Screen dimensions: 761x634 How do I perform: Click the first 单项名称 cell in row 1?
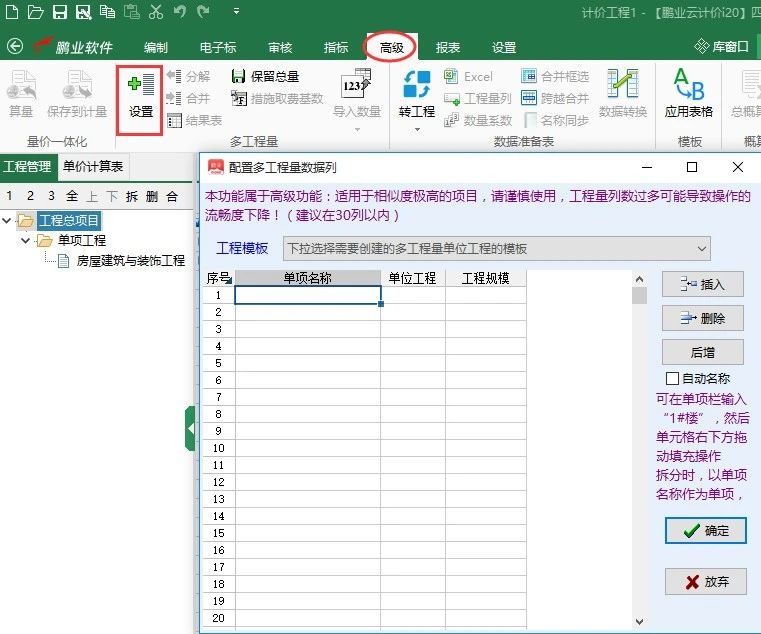(307, 295)
